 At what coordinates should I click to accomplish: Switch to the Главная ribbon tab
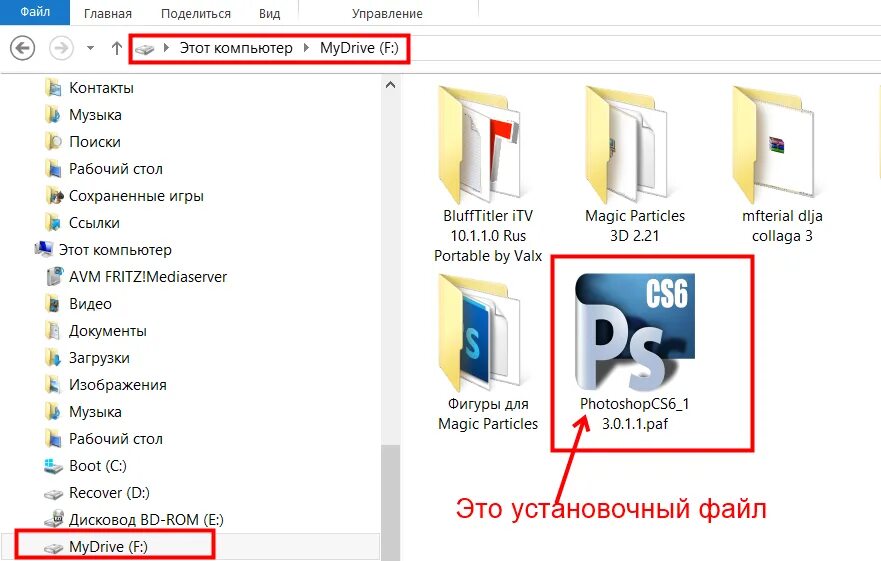click(x=108, y=13)
